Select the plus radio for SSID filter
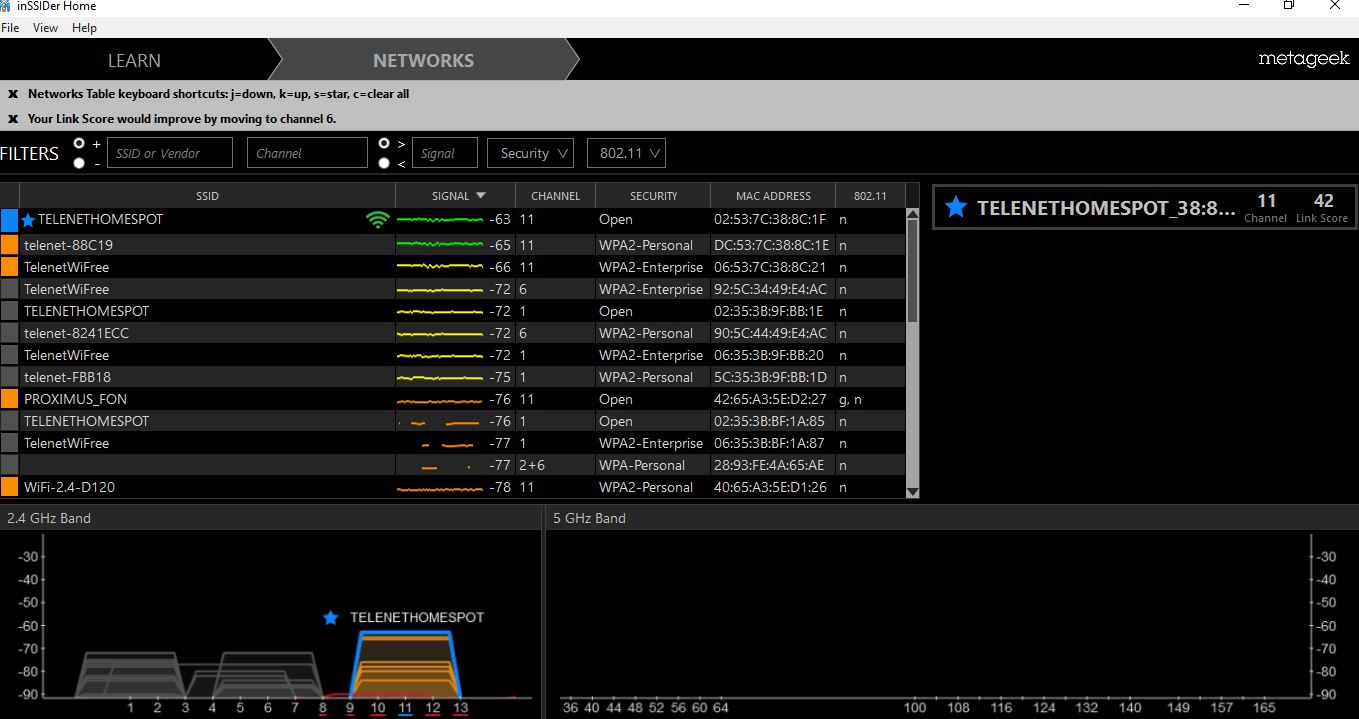Viewport: 1359px width, 719px height. (x=79, y=144)
